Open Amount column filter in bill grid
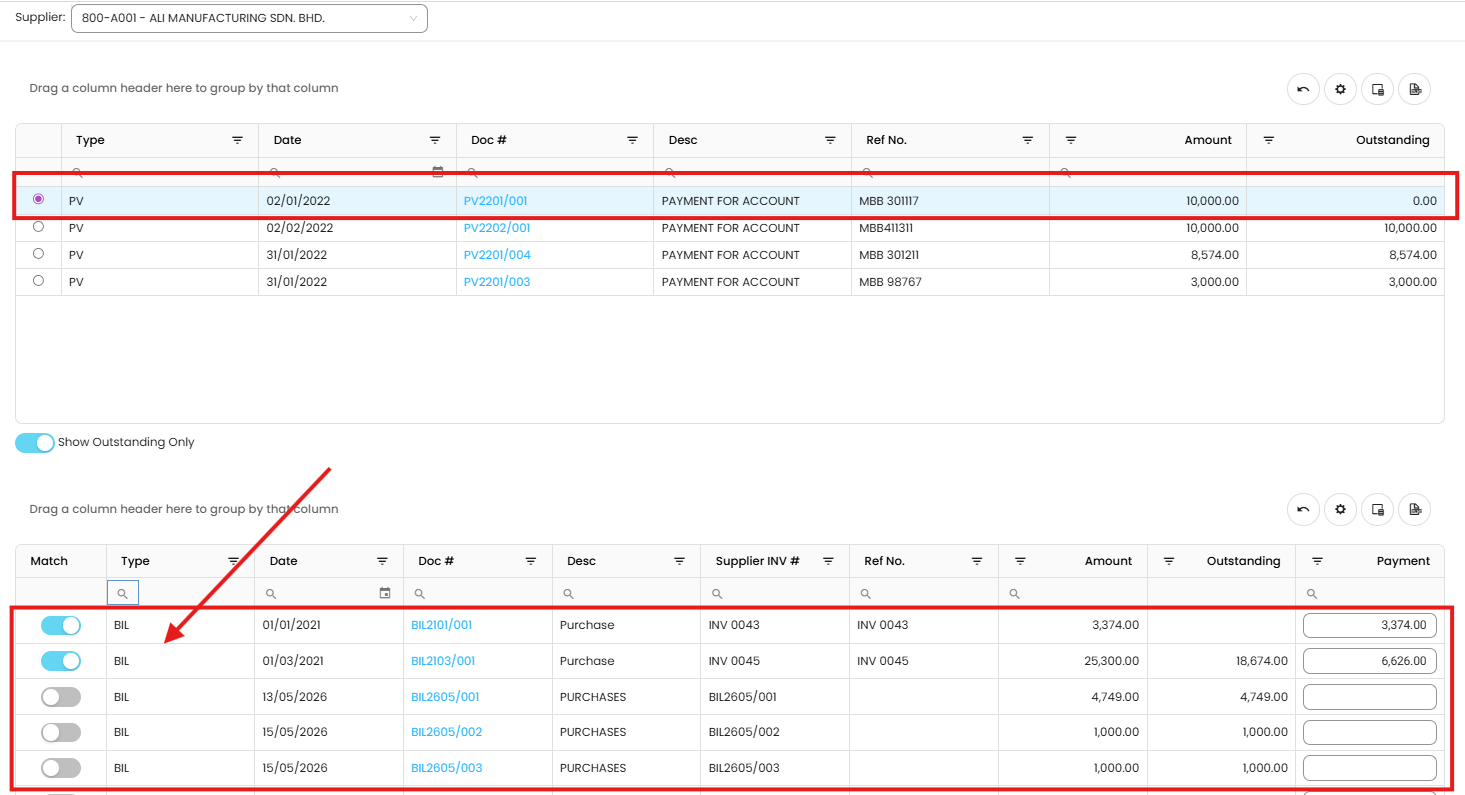 coord(1020,561)
